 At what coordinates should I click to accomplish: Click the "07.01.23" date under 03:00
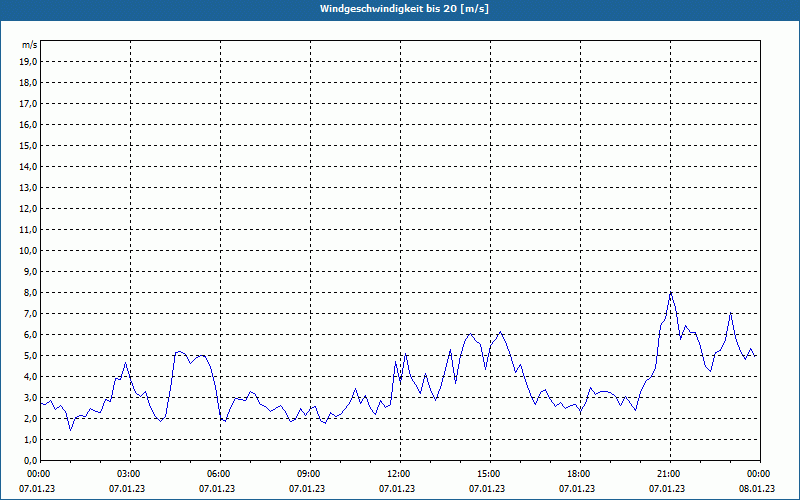click(127, 489)
